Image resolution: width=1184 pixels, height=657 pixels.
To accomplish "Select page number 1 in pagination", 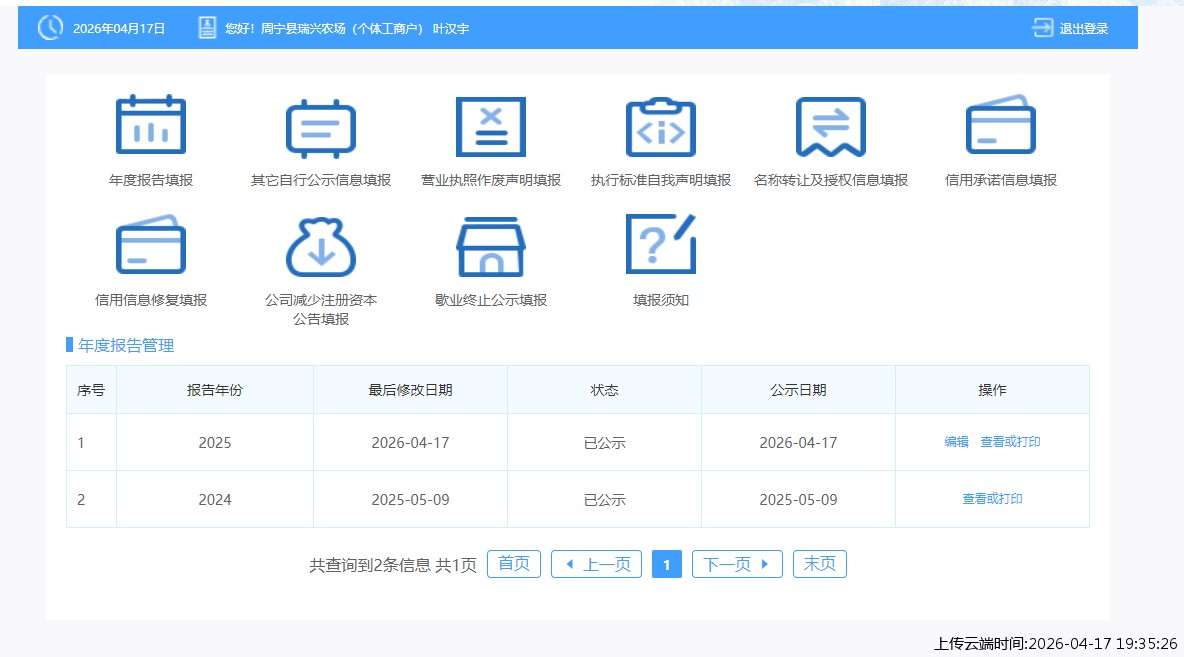I will click(x=666, y=563).
